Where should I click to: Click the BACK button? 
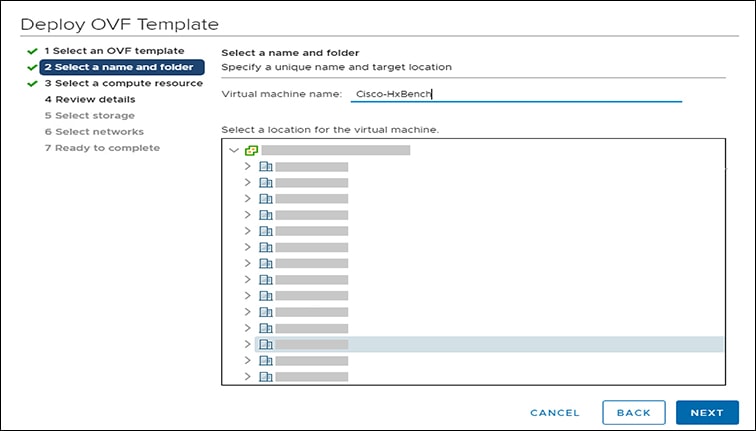(633, 412)
